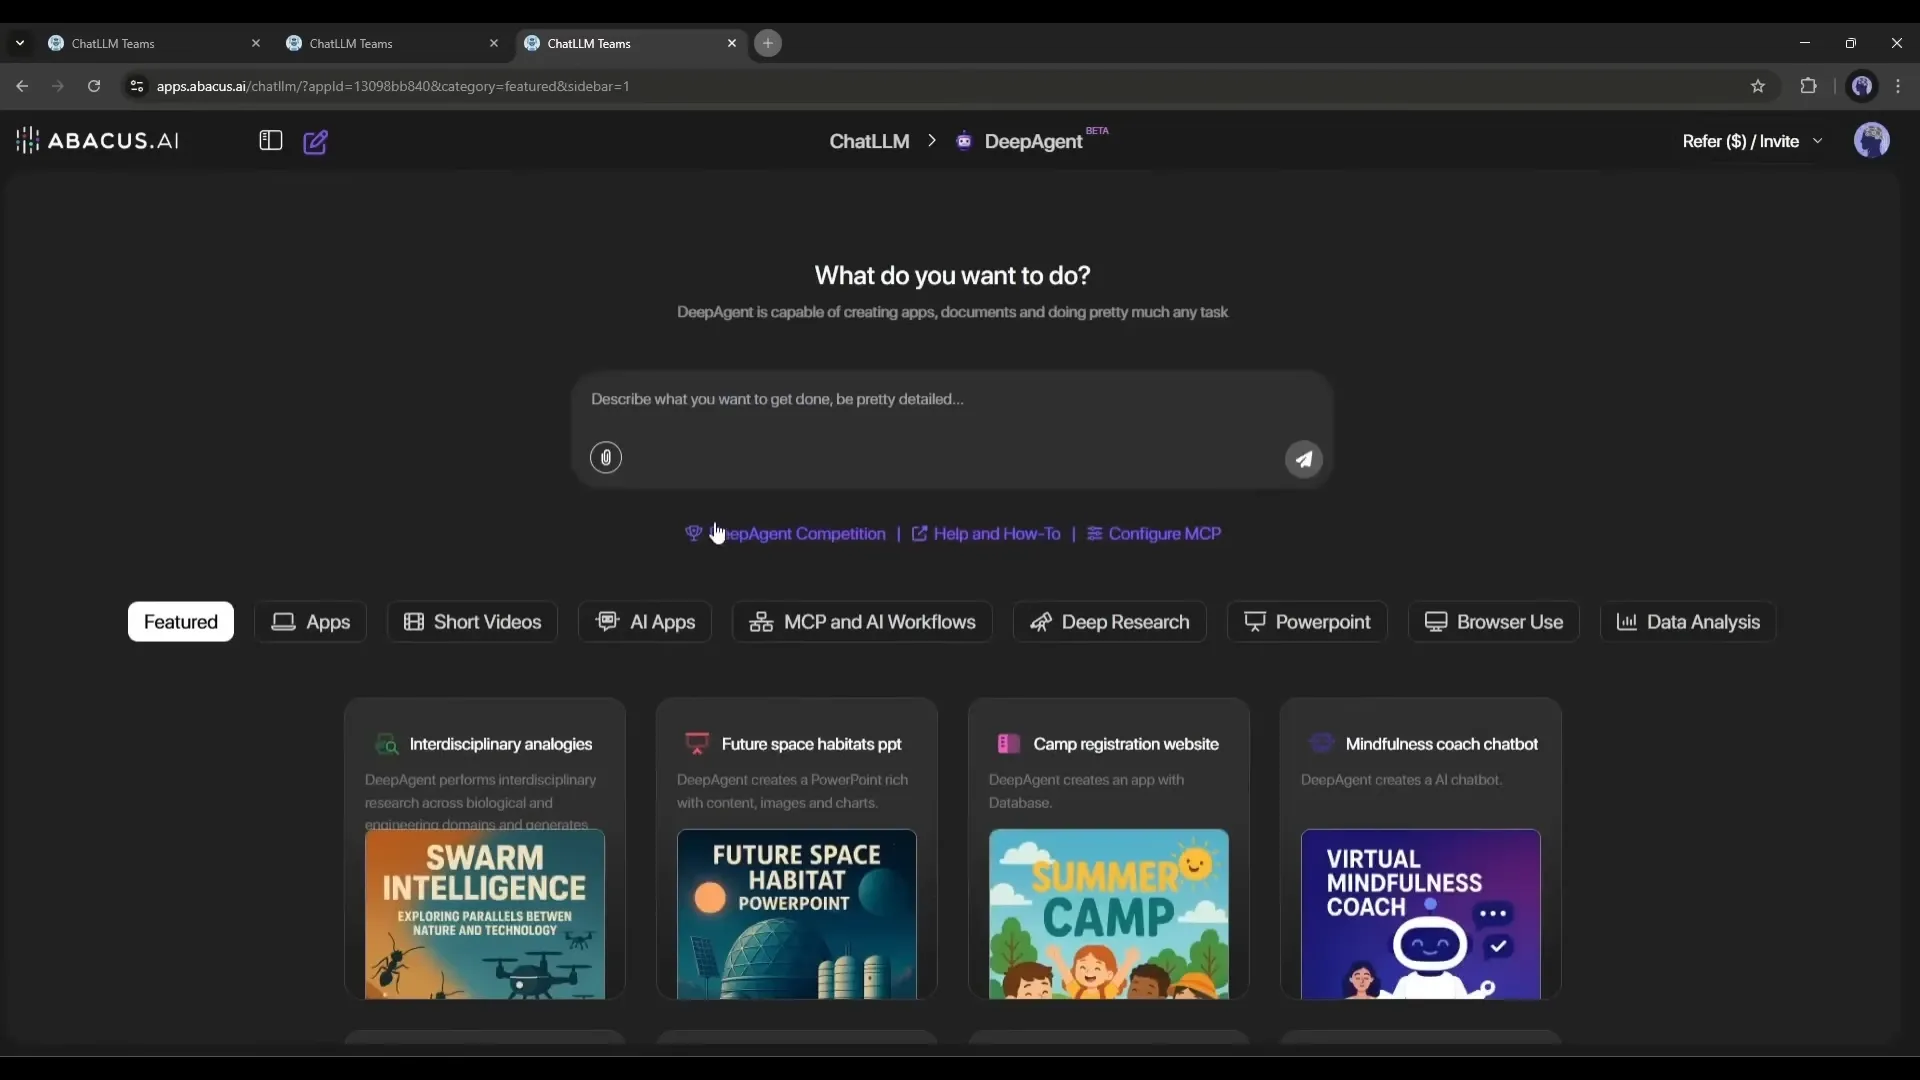
Task: Click the Future space habitats presentation icon
Action: (x=697, y=744)
